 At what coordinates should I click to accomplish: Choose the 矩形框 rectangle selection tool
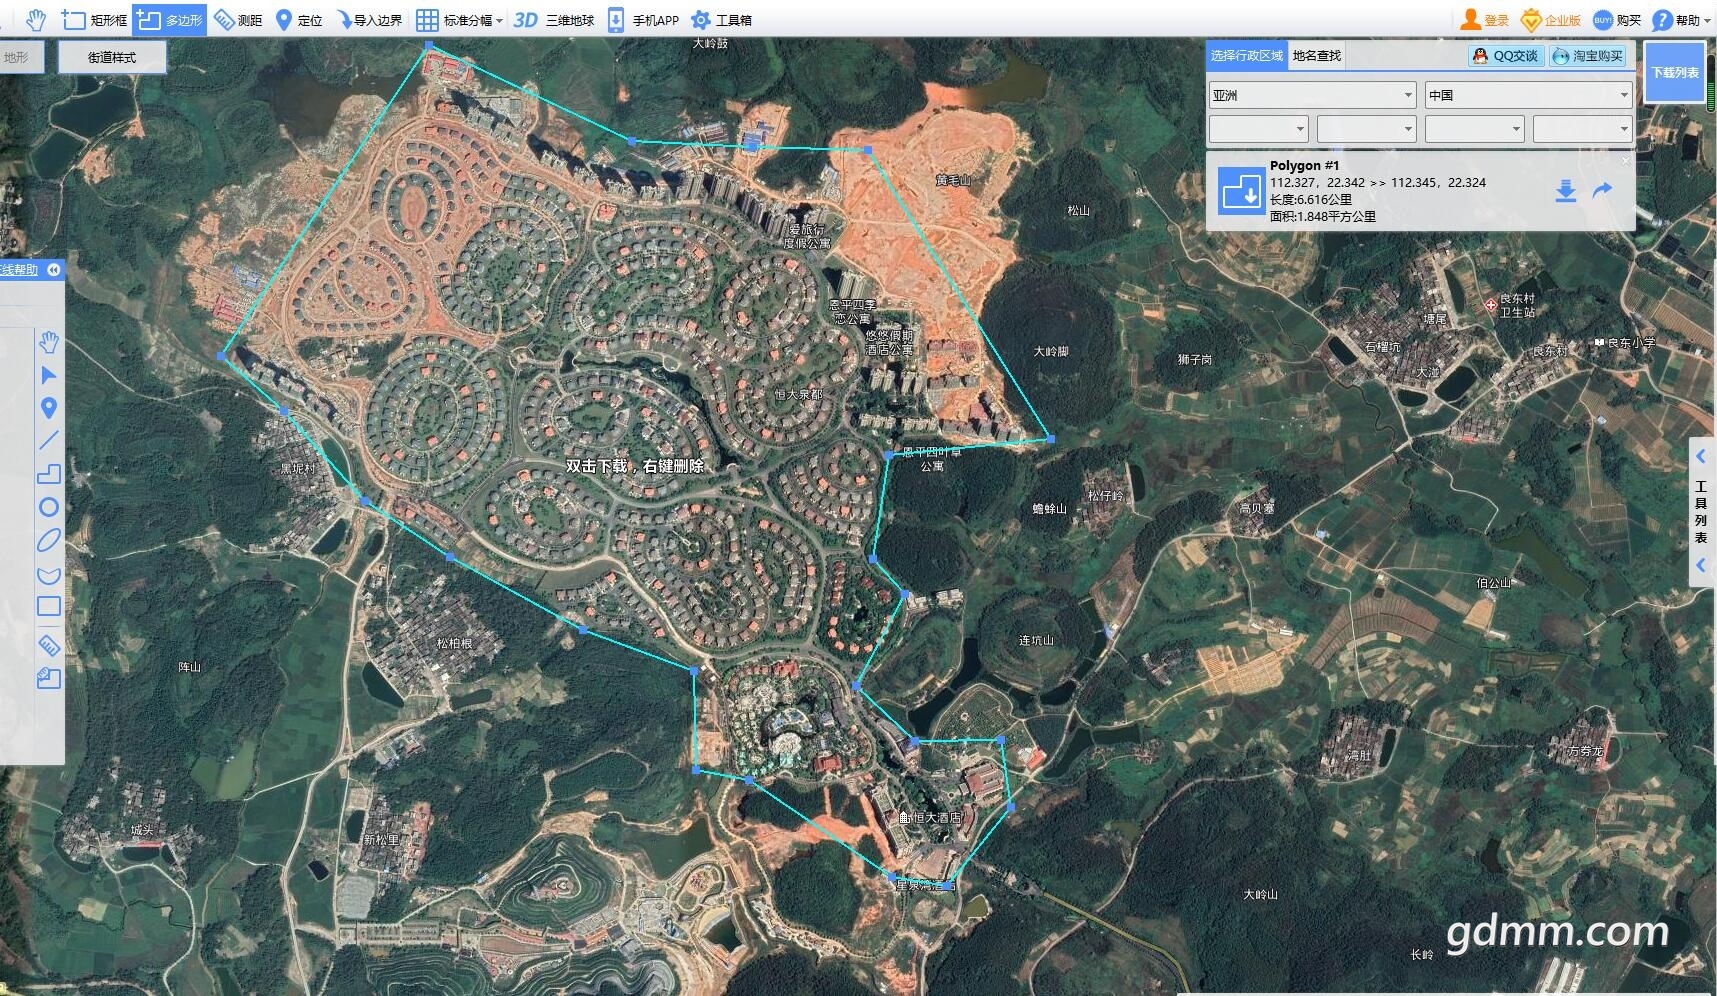95,20
